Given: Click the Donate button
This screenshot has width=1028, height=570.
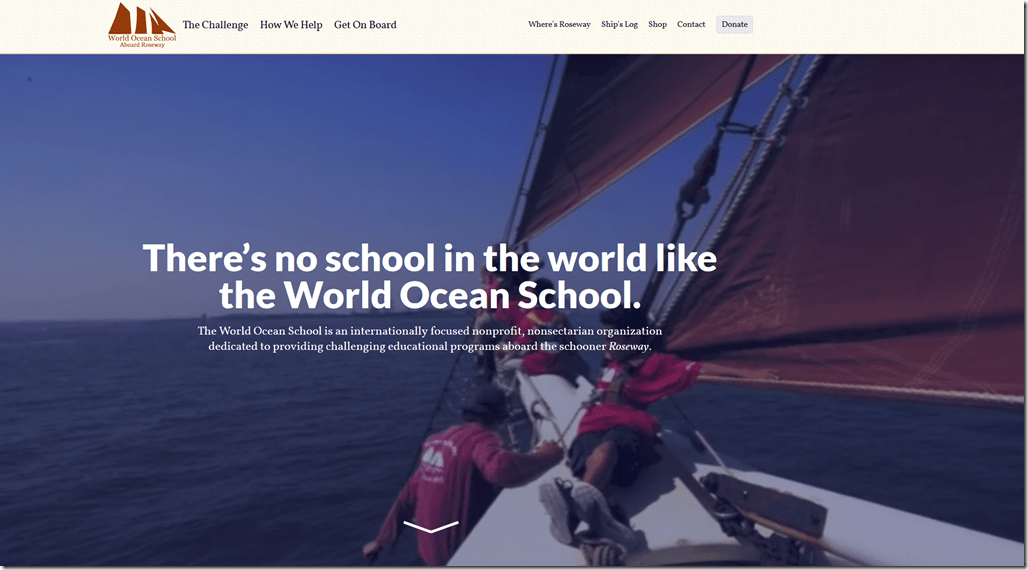Looking at the screenshot, I should pyautogui.click(x=734, y=24).
